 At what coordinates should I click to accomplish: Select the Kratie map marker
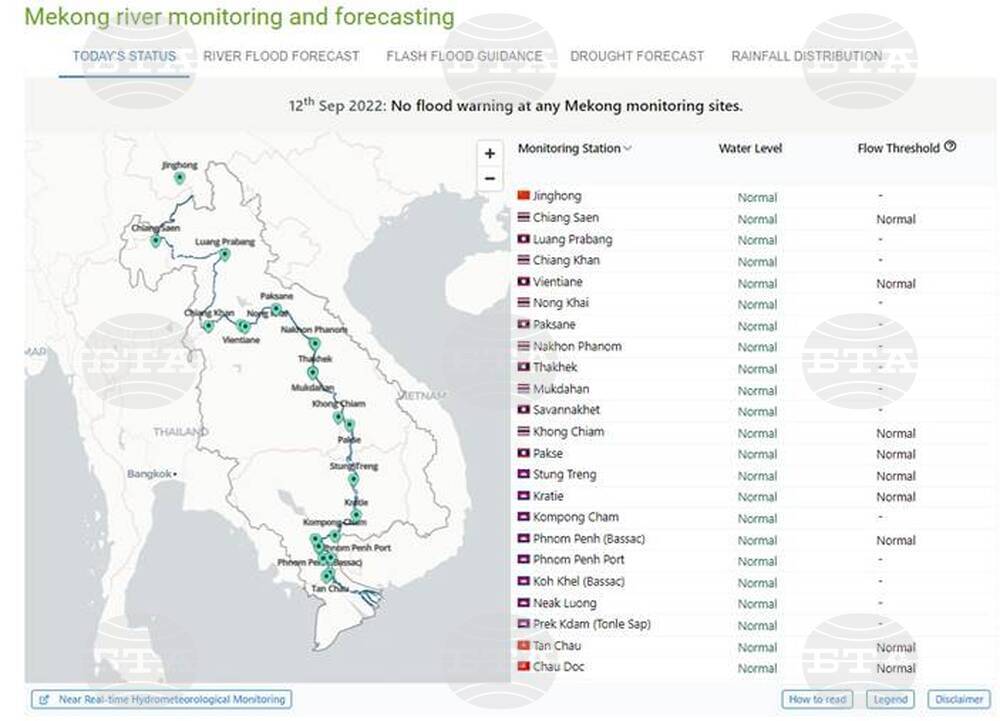pos(356,514)
